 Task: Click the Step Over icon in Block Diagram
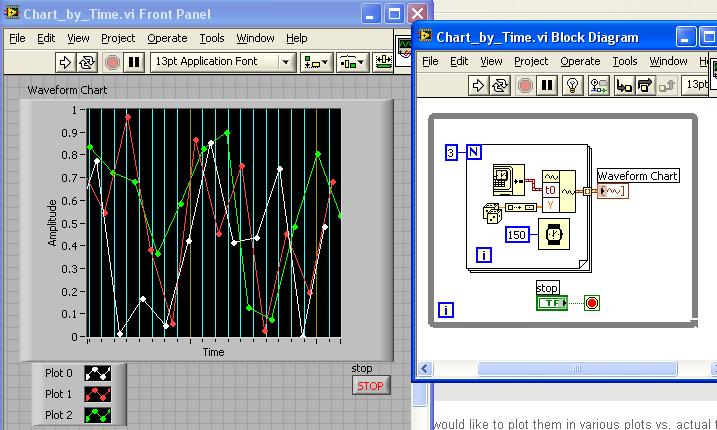coord(645,85)
